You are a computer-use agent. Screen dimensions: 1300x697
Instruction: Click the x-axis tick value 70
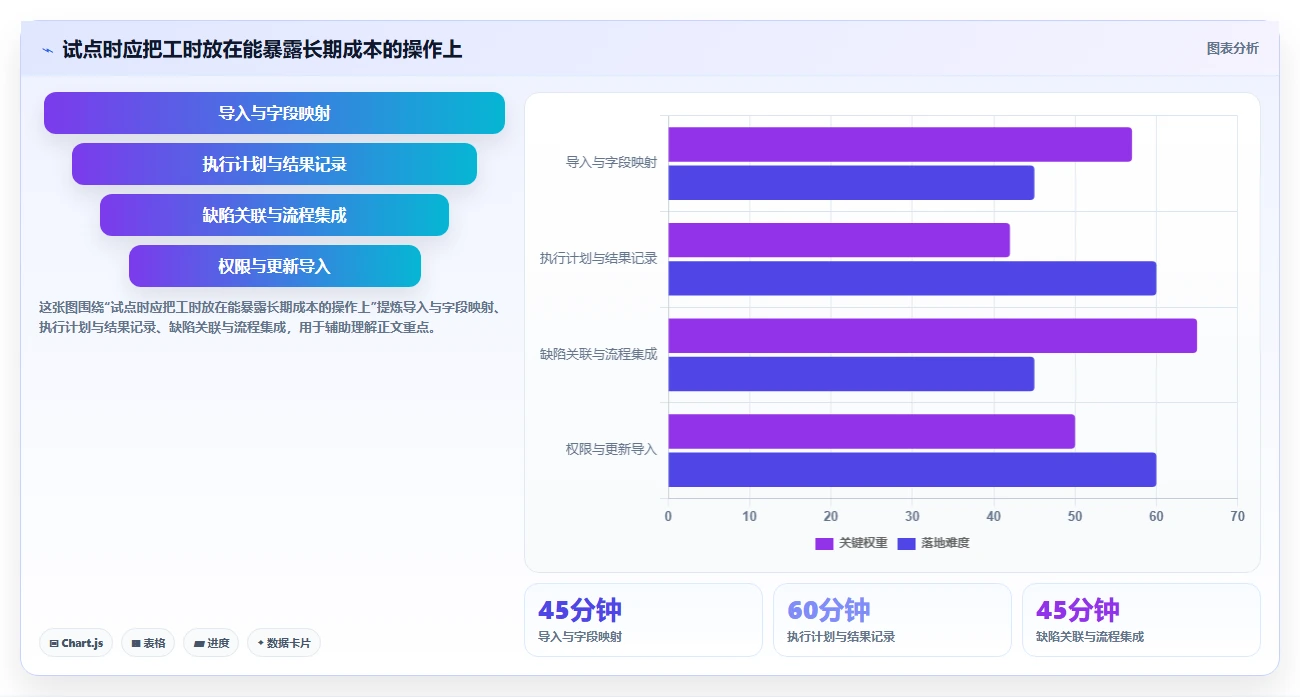(x=1238, y=516)
